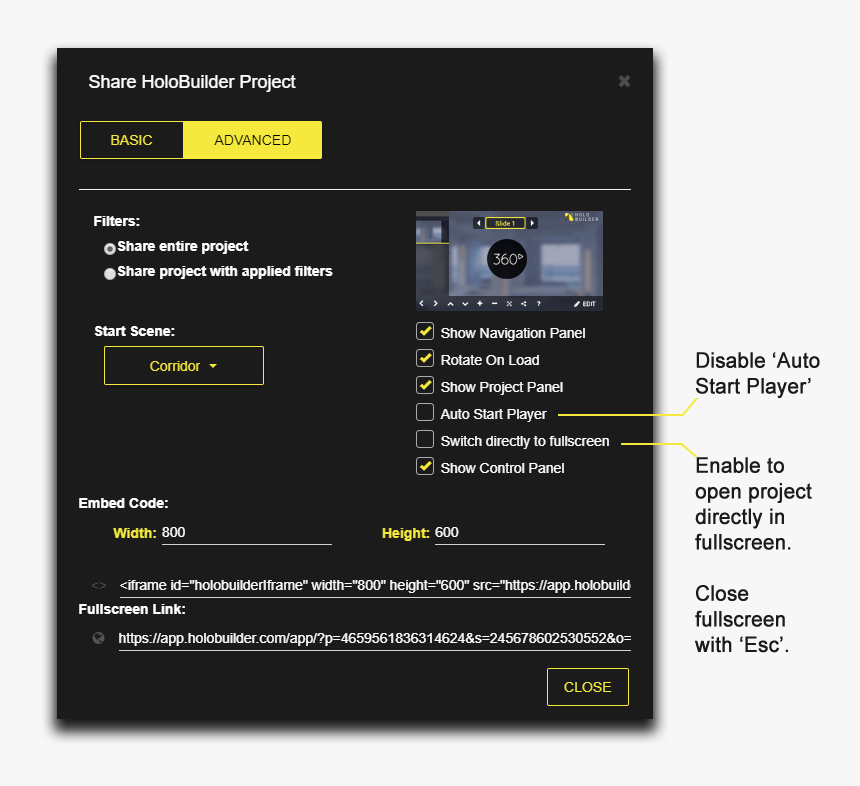
Task: Click rotate left arrow in preview control bar
Action: pos(421,303)
